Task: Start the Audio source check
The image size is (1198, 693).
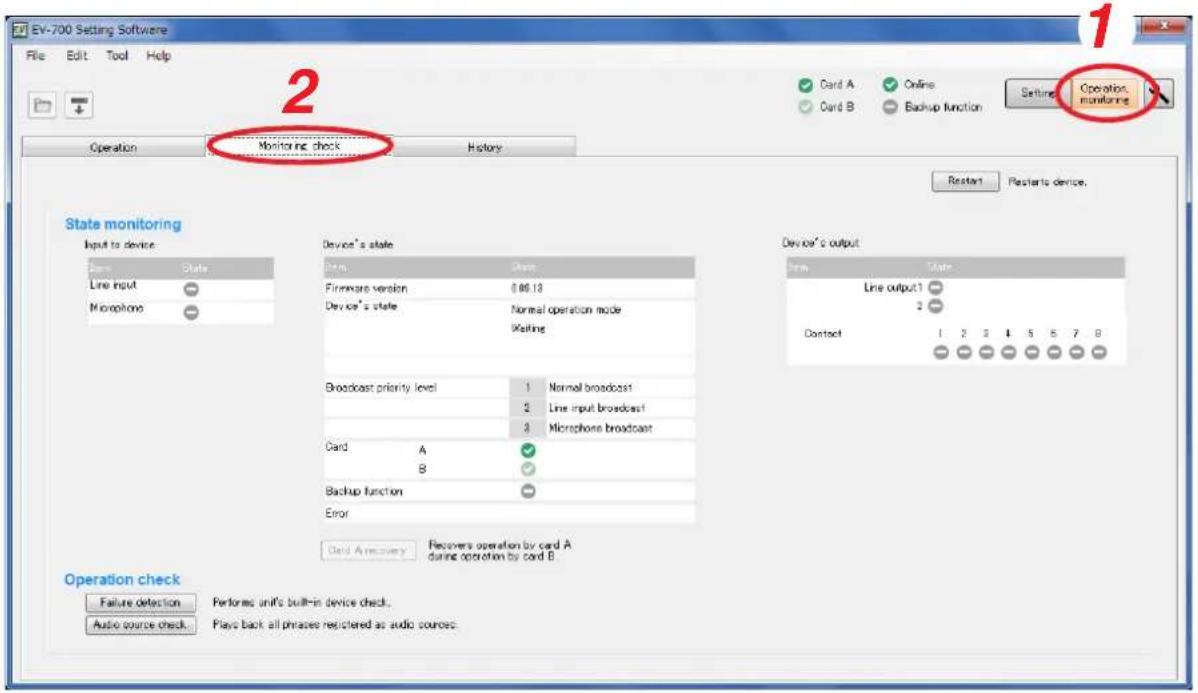Action: click(x=141, y=625)
